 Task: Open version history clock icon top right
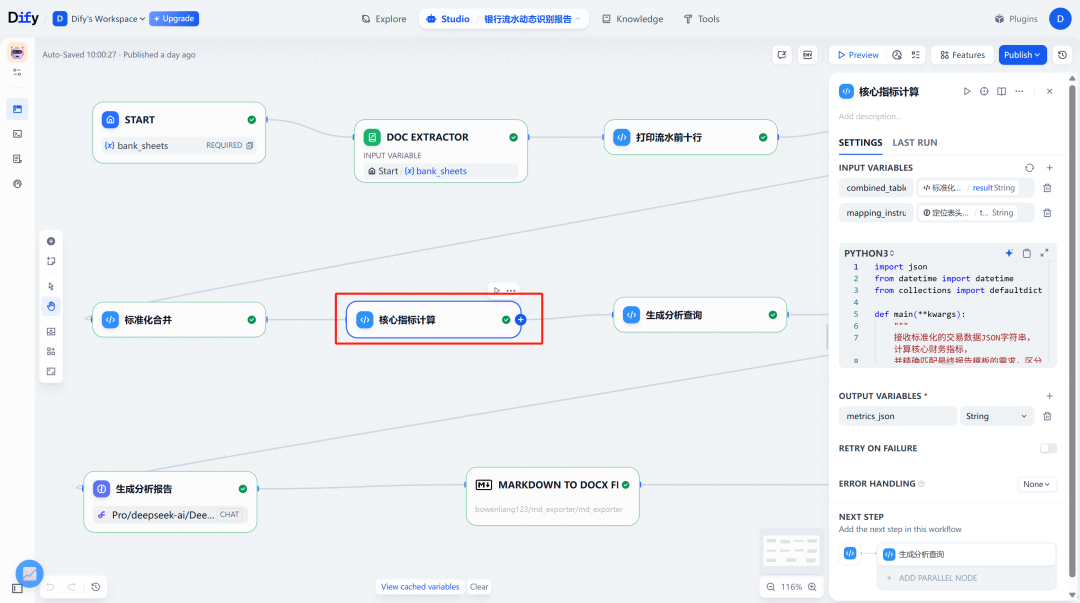(1063, 55)
